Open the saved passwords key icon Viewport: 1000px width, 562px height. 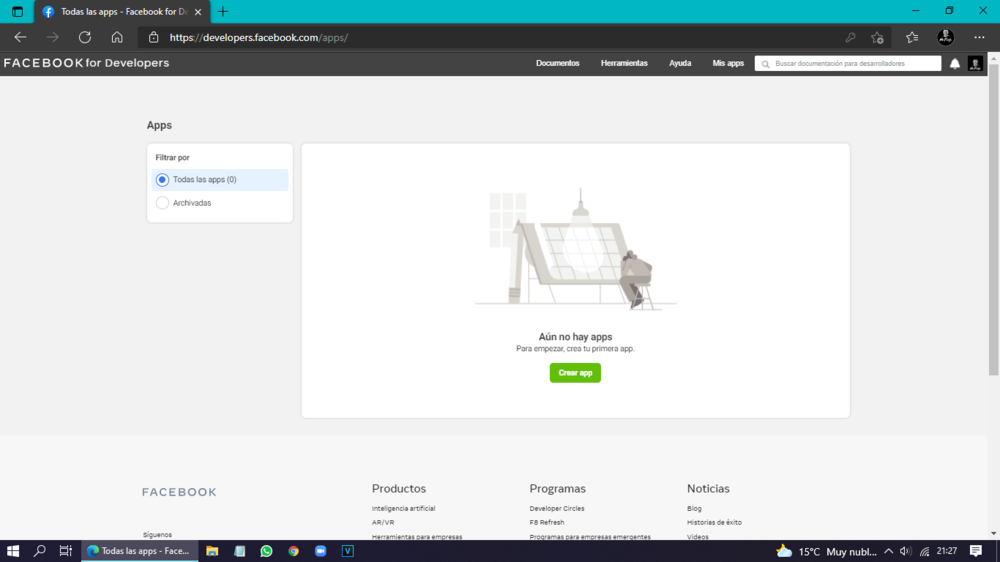coord(850,37)
